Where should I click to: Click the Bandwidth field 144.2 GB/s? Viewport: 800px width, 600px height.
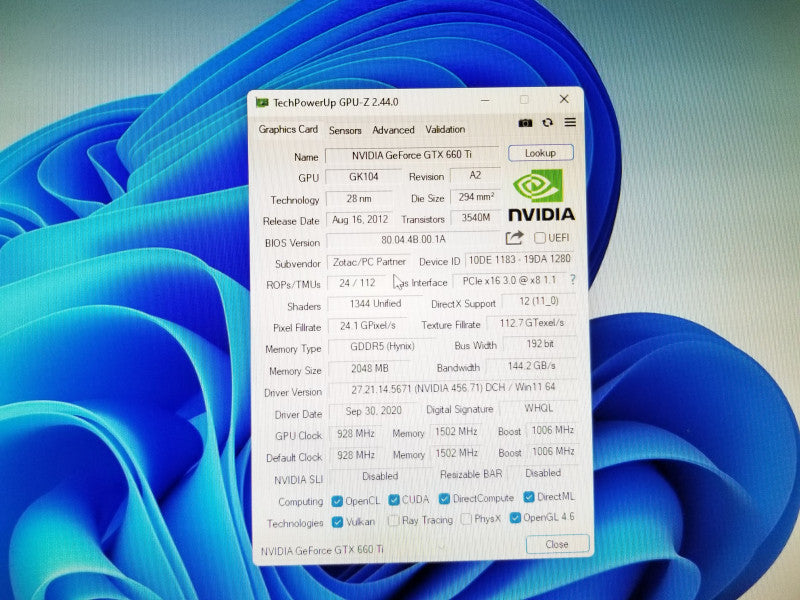(532, 366)
